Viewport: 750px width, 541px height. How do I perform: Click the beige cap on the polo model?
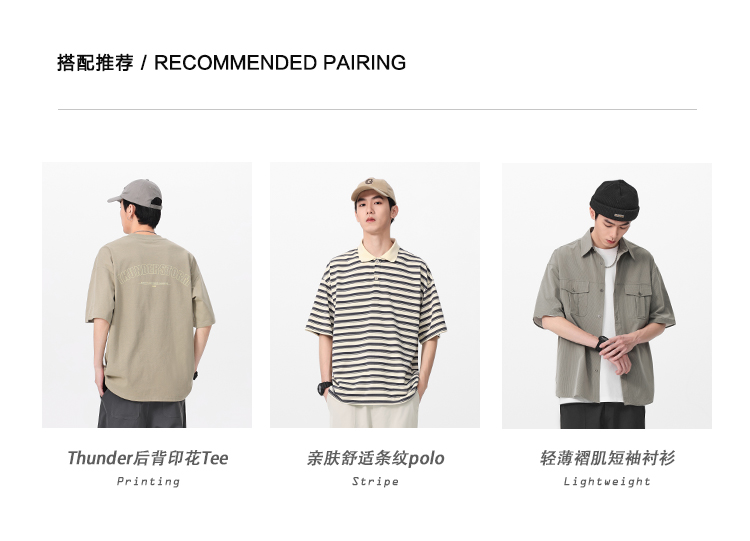(x=374, y=189)
